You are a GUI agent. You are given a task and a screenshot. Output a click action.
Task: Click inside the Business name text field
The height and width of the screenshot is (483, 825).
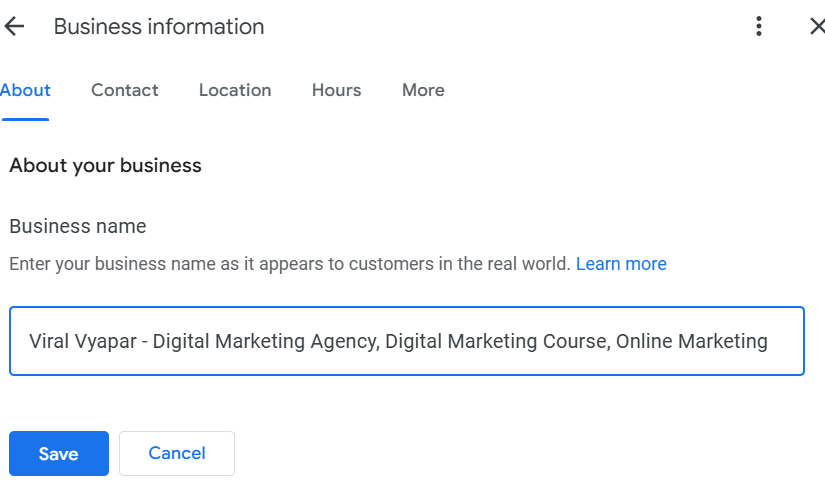pyautogui.click(x=407, y=341)
